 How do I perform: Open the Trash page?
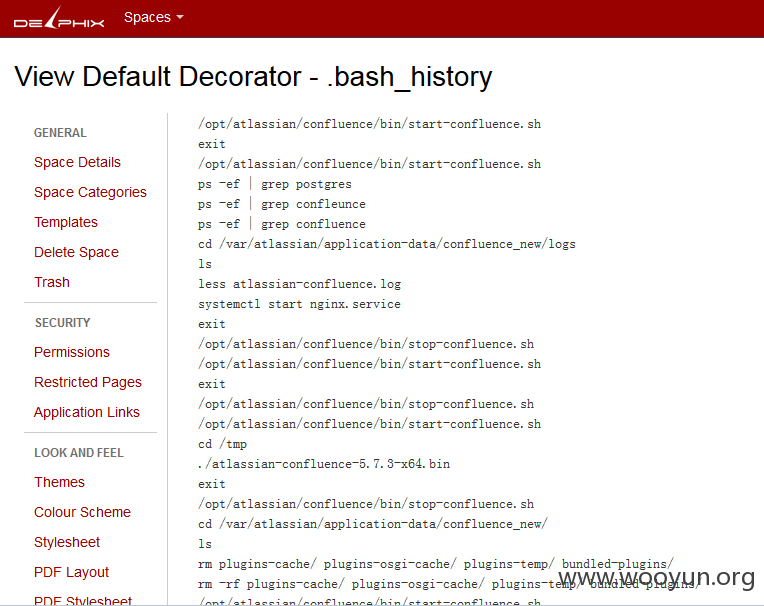coord(52,282)
